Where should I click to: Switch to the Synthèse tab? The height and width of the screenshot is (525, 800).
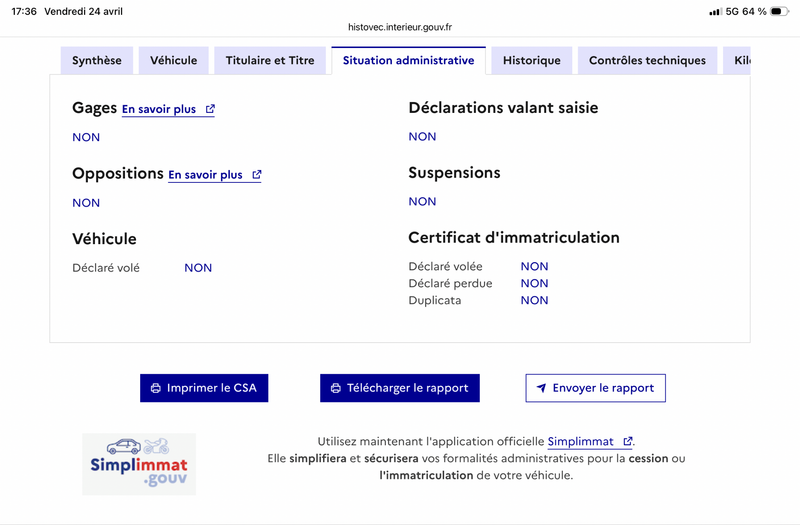point(97,61)
